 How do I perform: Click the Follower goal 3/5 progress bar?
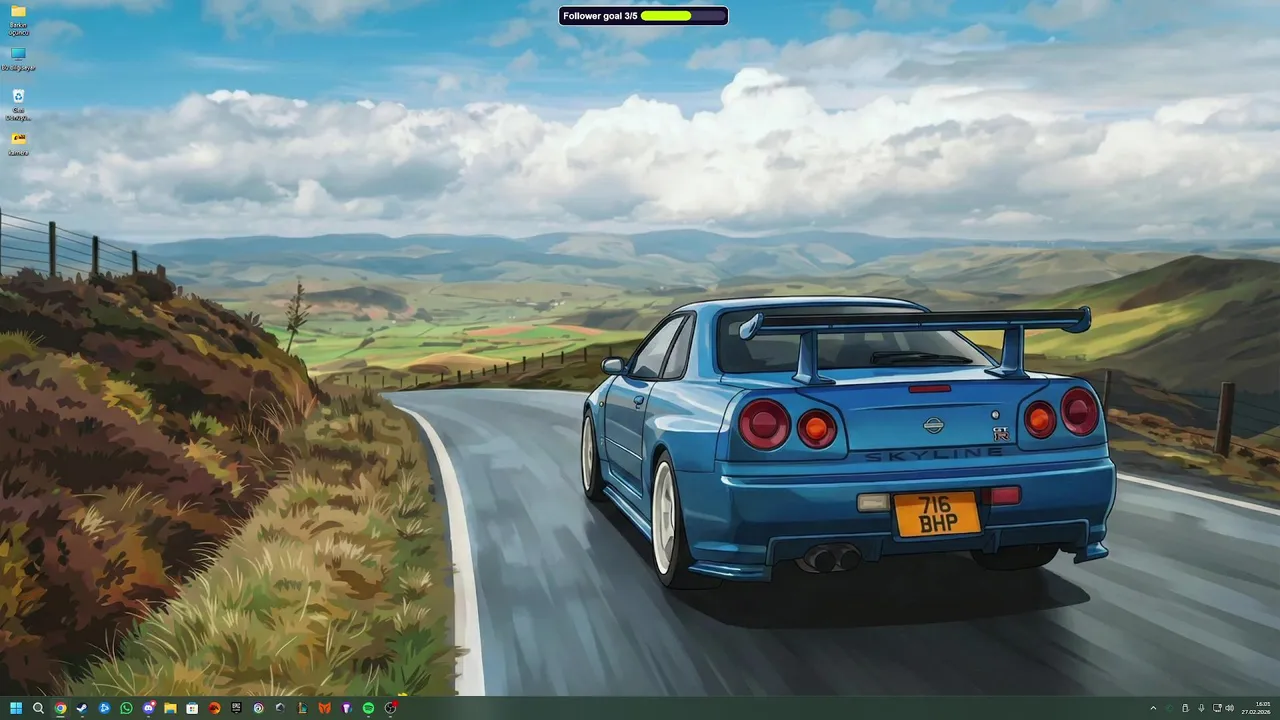682,16
